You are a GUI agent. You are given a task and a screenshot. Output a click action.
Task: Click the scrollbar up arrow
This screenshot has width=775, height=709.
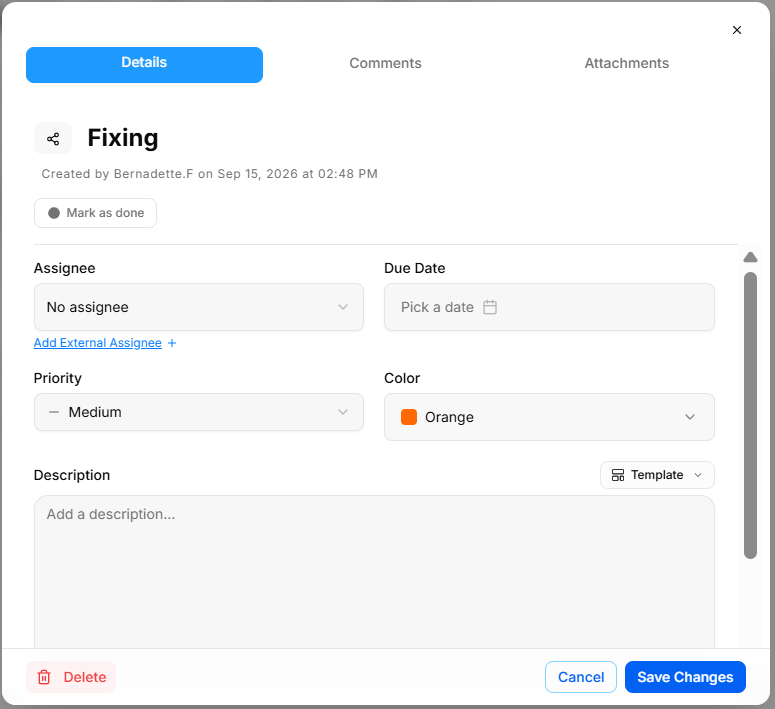(750, 257)
